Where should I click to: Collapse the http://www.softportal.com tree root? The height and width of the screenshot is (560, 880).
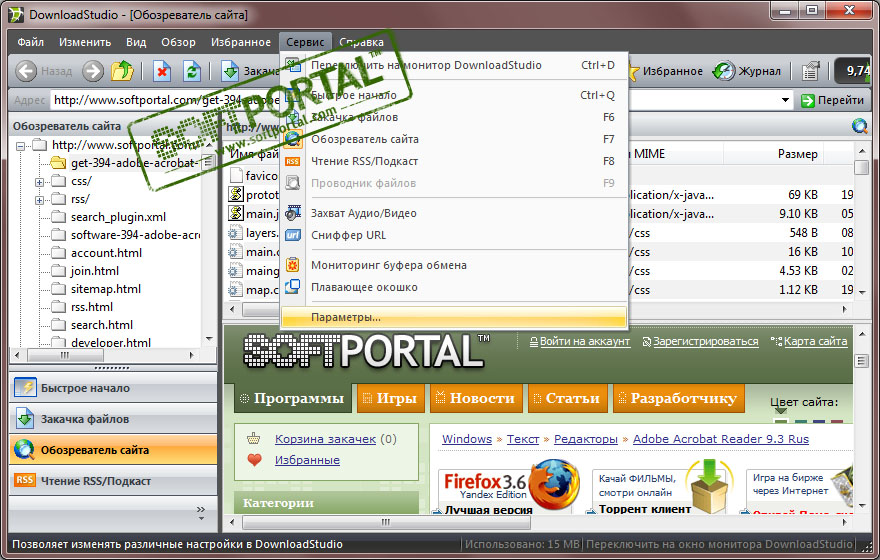pos(21,146)
